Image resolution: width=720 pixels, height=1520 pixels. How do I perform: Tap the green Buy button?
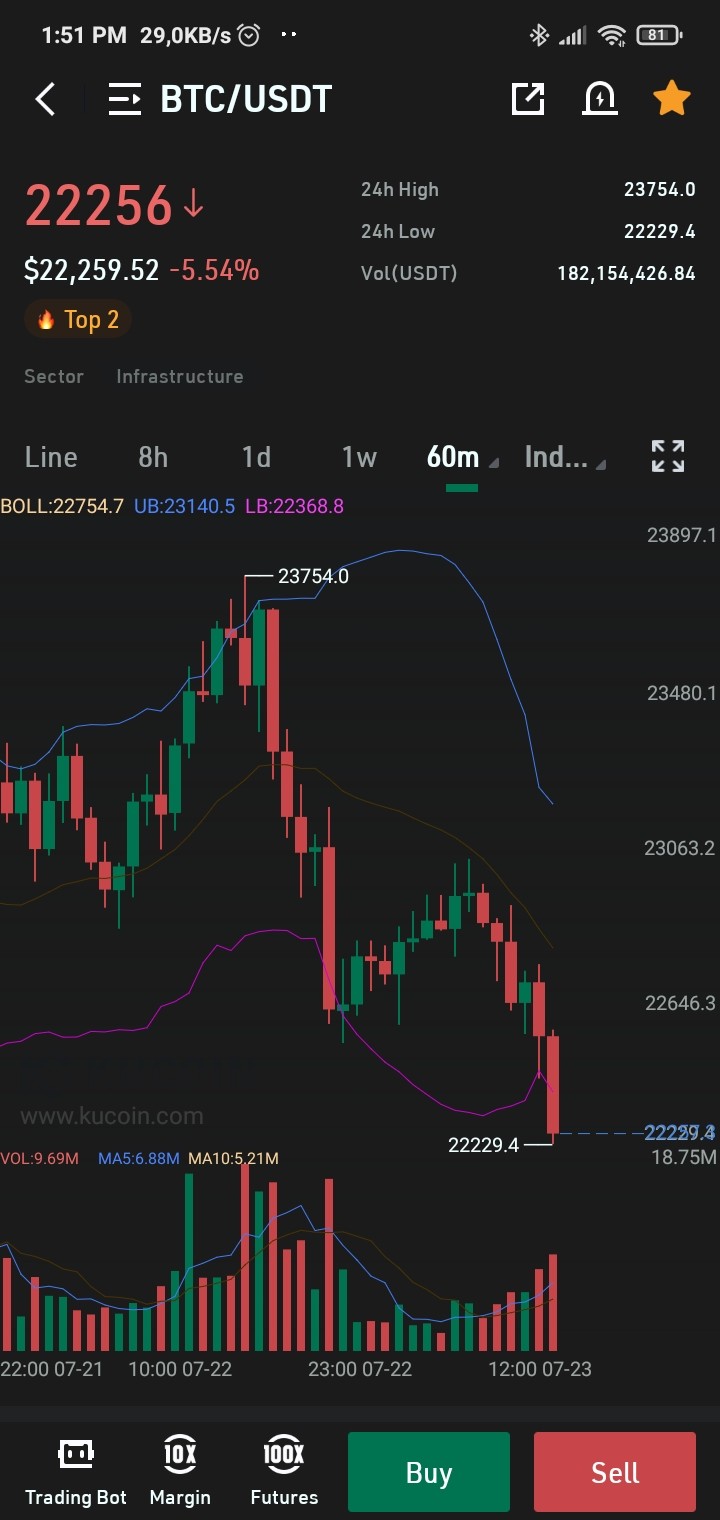(429, 1472)
